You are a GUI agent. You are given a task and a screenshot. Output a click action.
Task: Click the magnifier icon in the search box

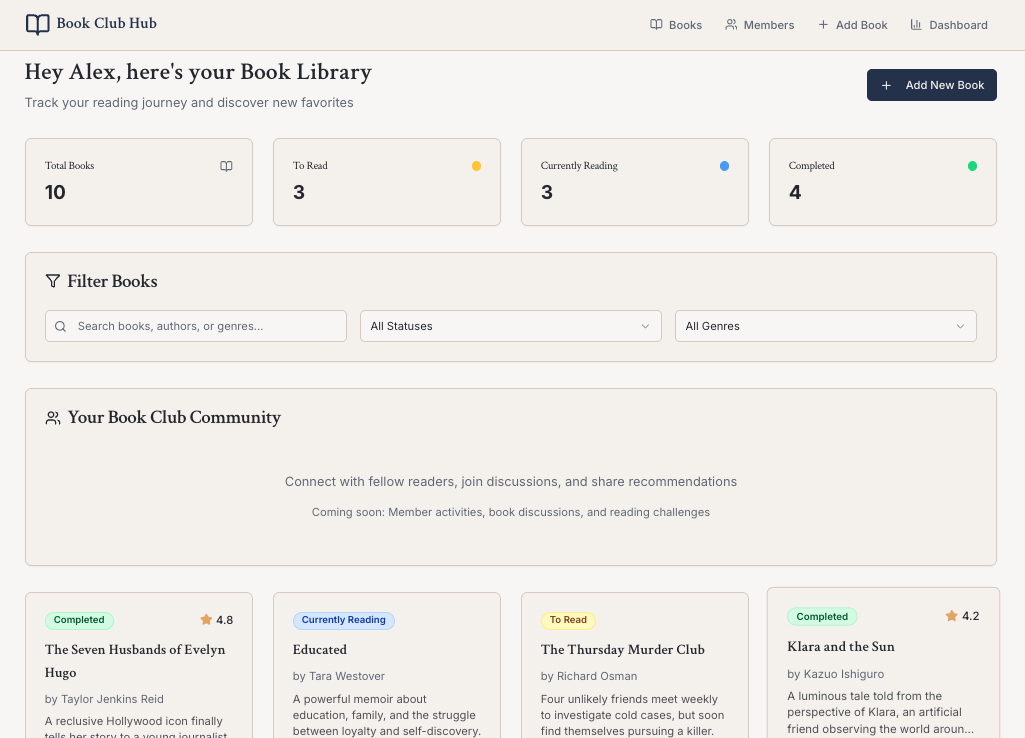click(61, 326)
